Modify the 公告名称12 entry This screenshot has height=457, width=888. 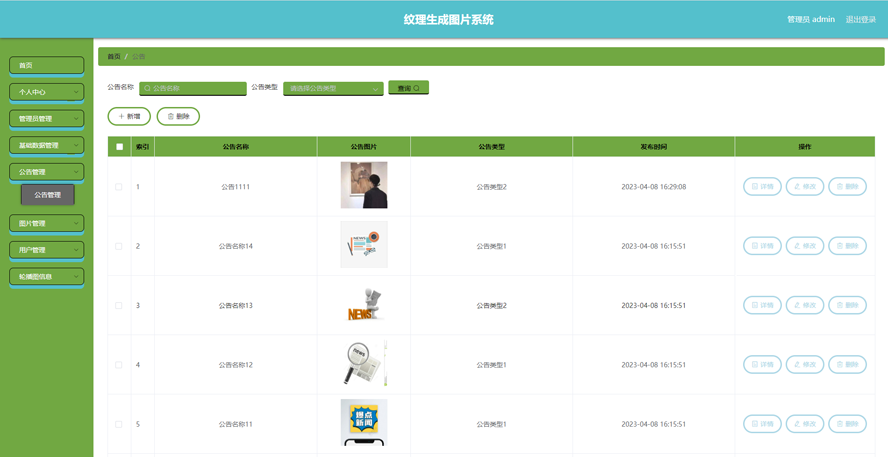(x=805, y=365)
